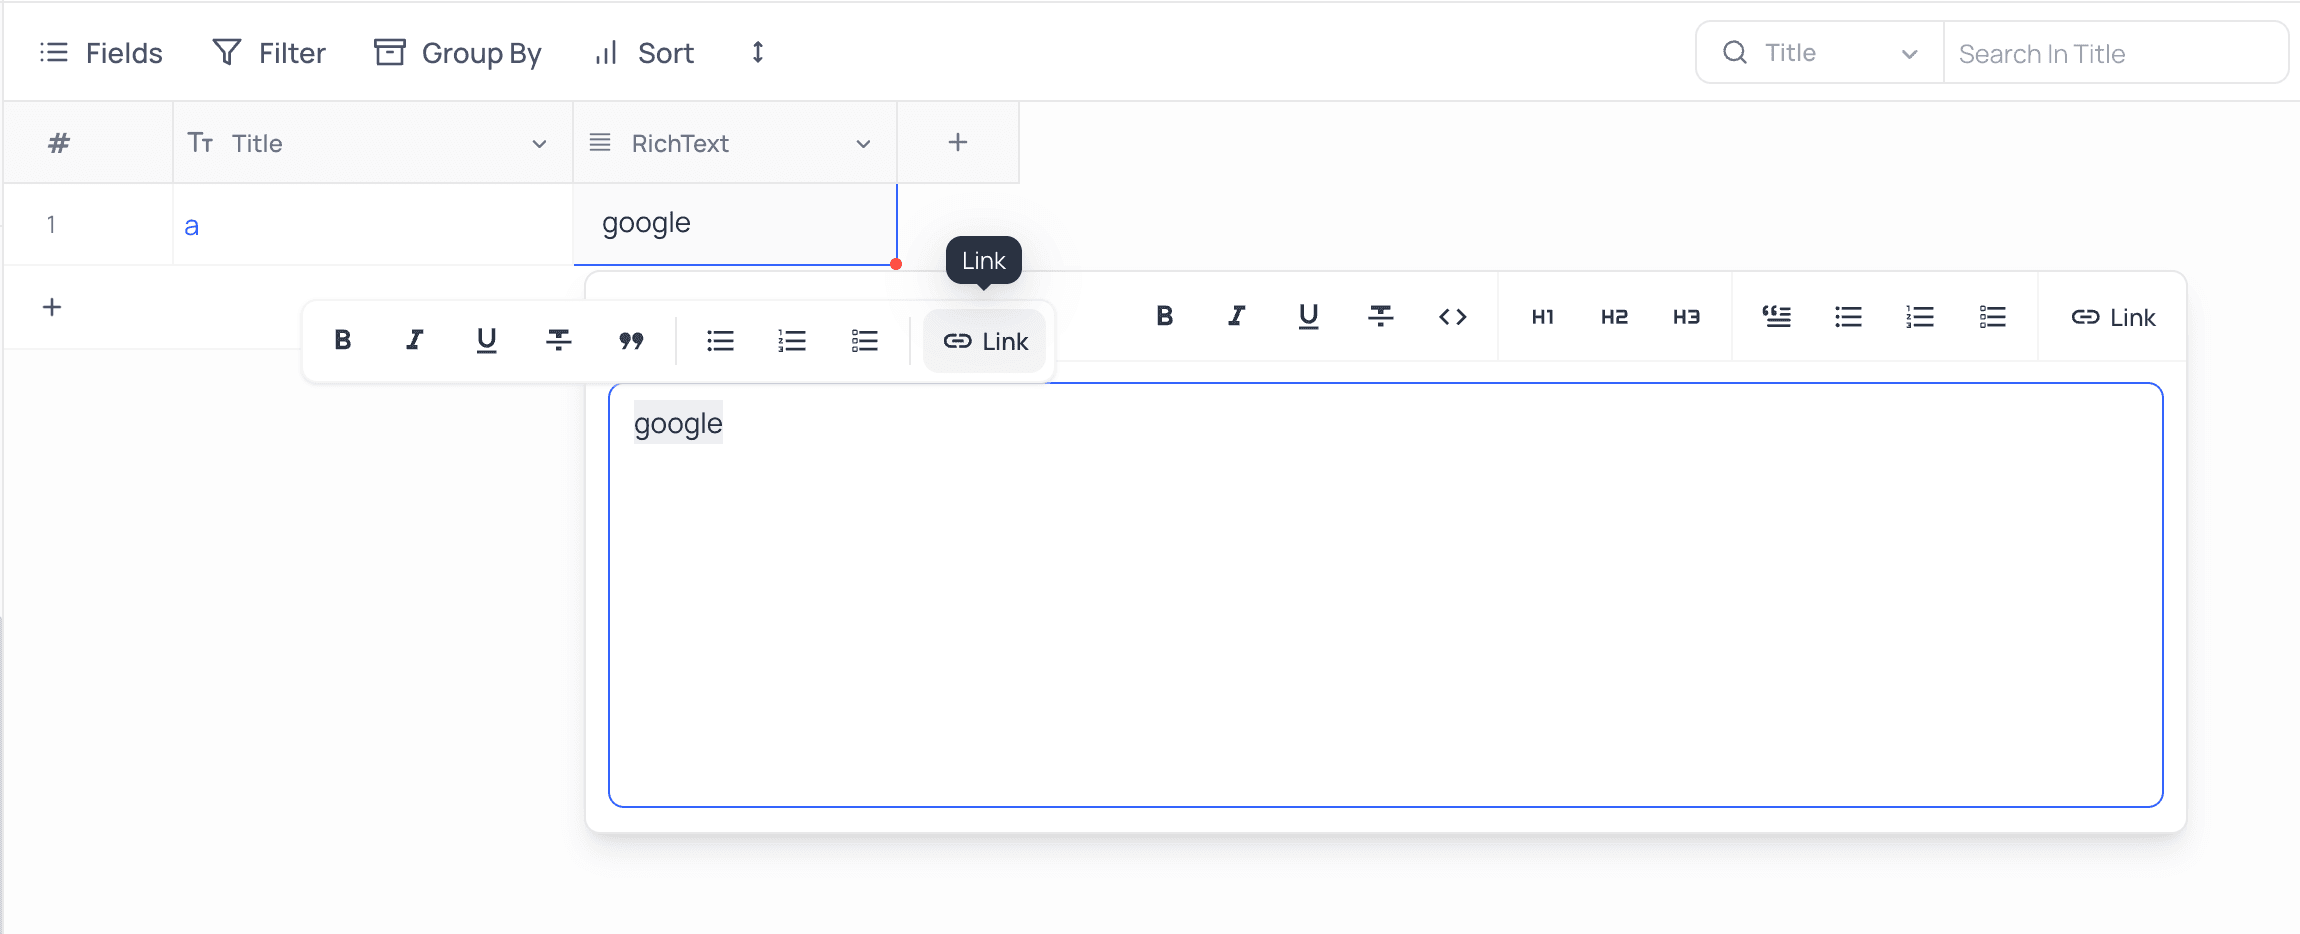Click the Link button in the bubble toolbar
The width and height of the screenshot is (2300, 934).
[985, 341]
